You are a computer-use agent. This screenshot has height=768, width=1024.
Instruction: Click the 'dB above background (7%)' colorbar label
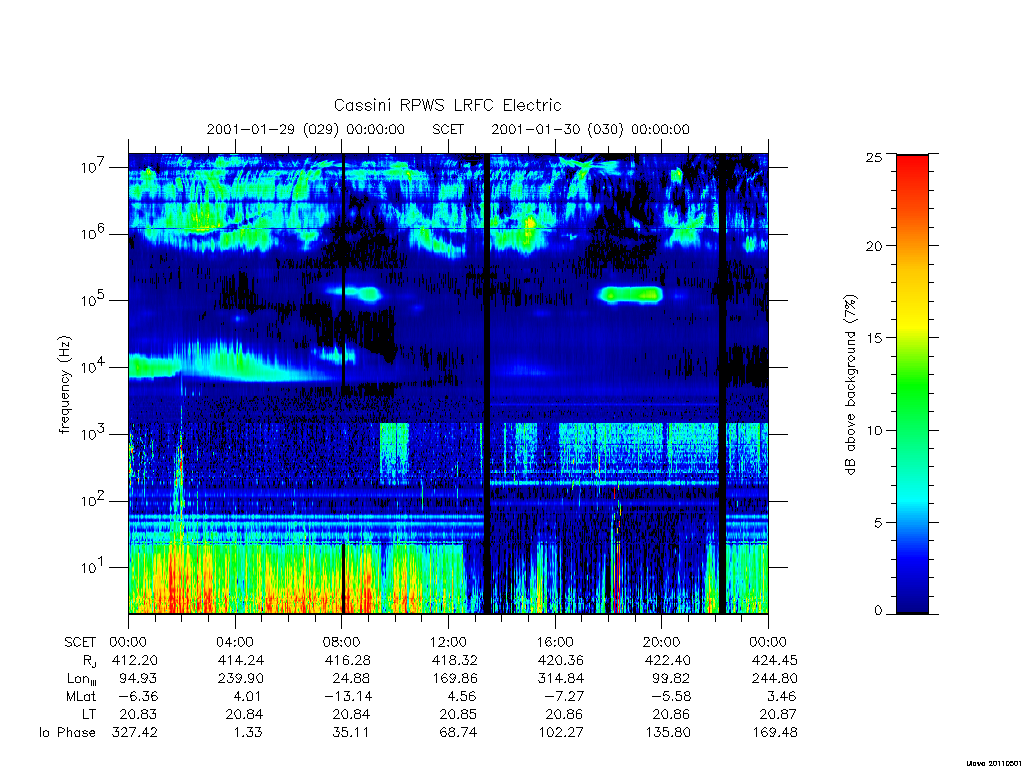pos(850,385)
